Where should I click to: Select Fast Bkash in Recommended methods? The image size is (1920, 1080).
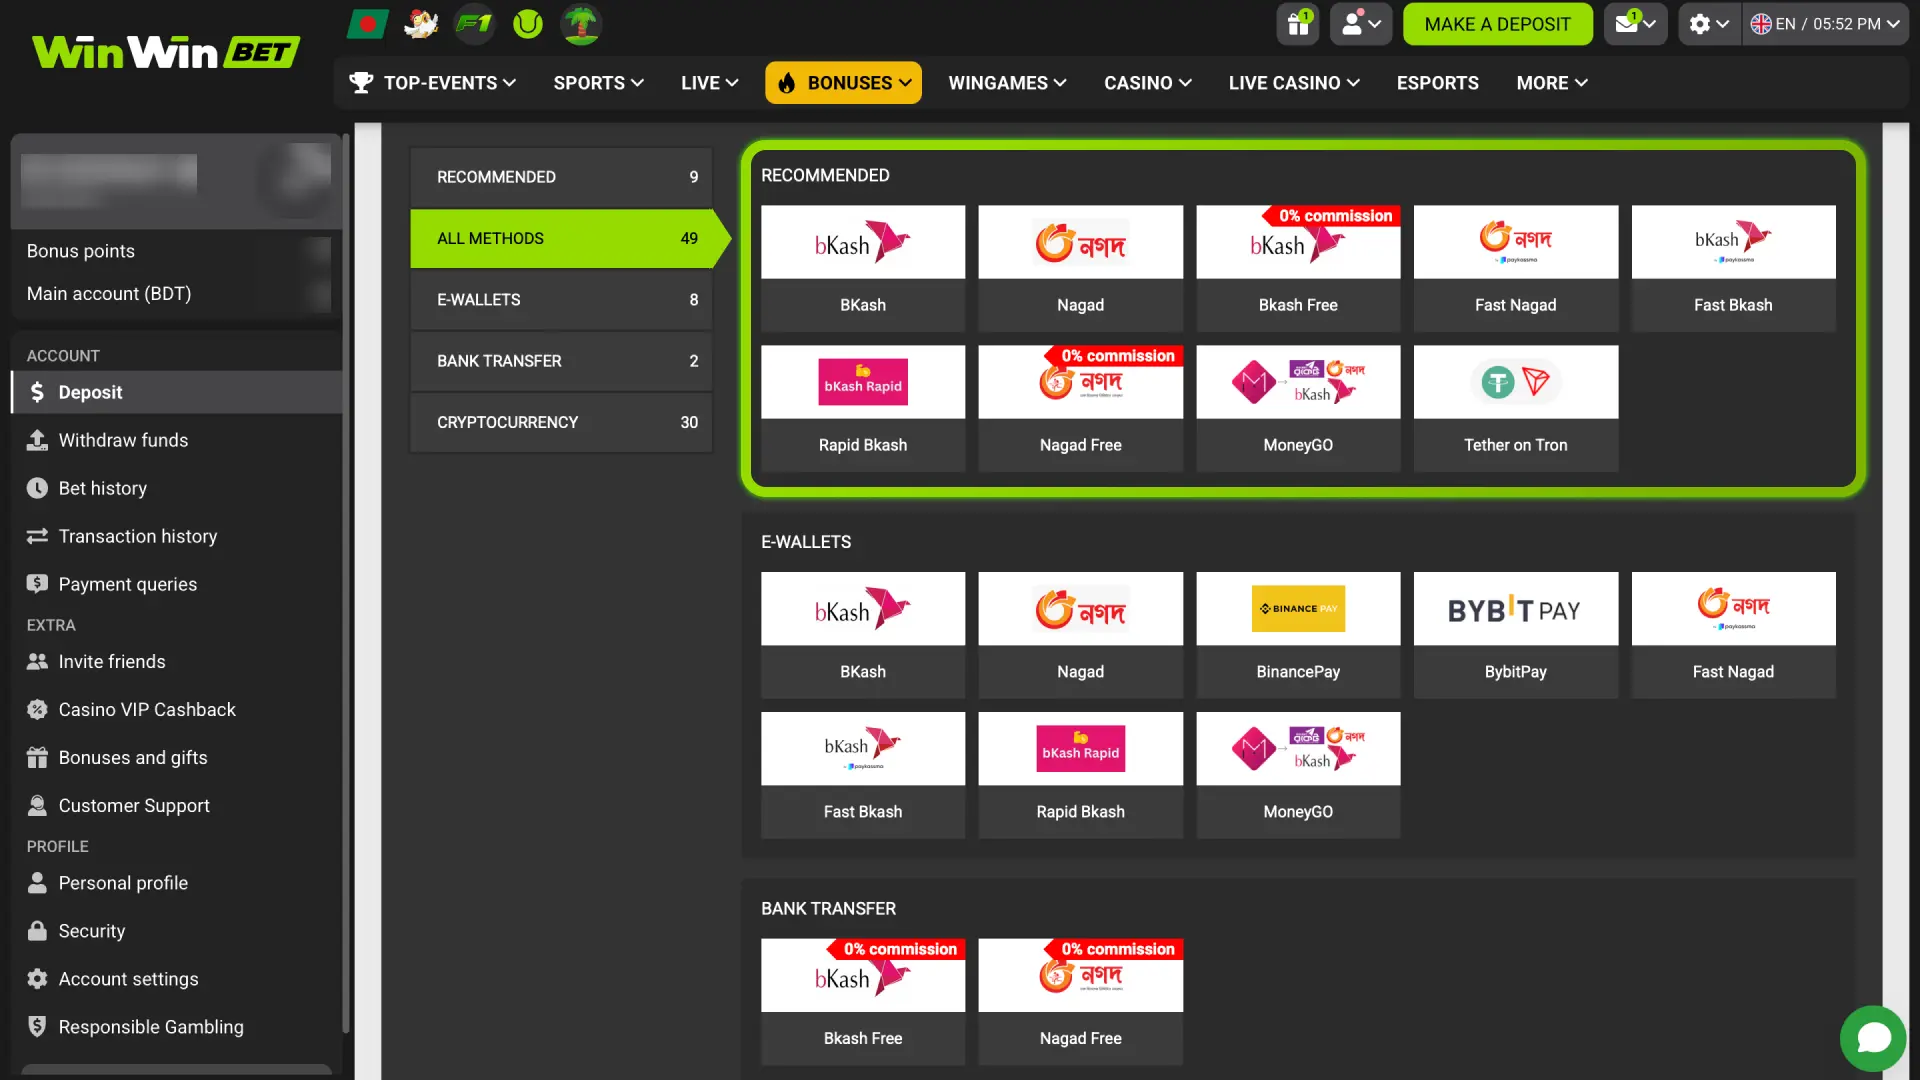click(x=1733, y=268)
